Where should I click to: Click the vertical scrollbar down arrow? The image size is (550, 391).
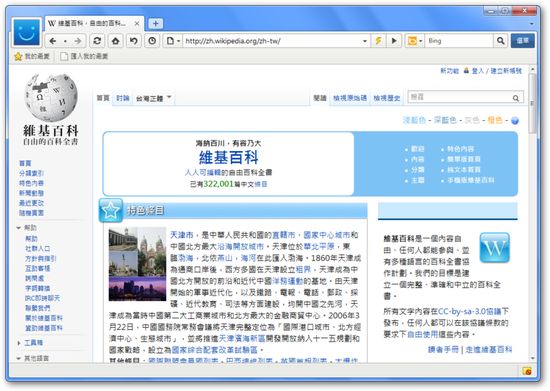pos(532,358)
